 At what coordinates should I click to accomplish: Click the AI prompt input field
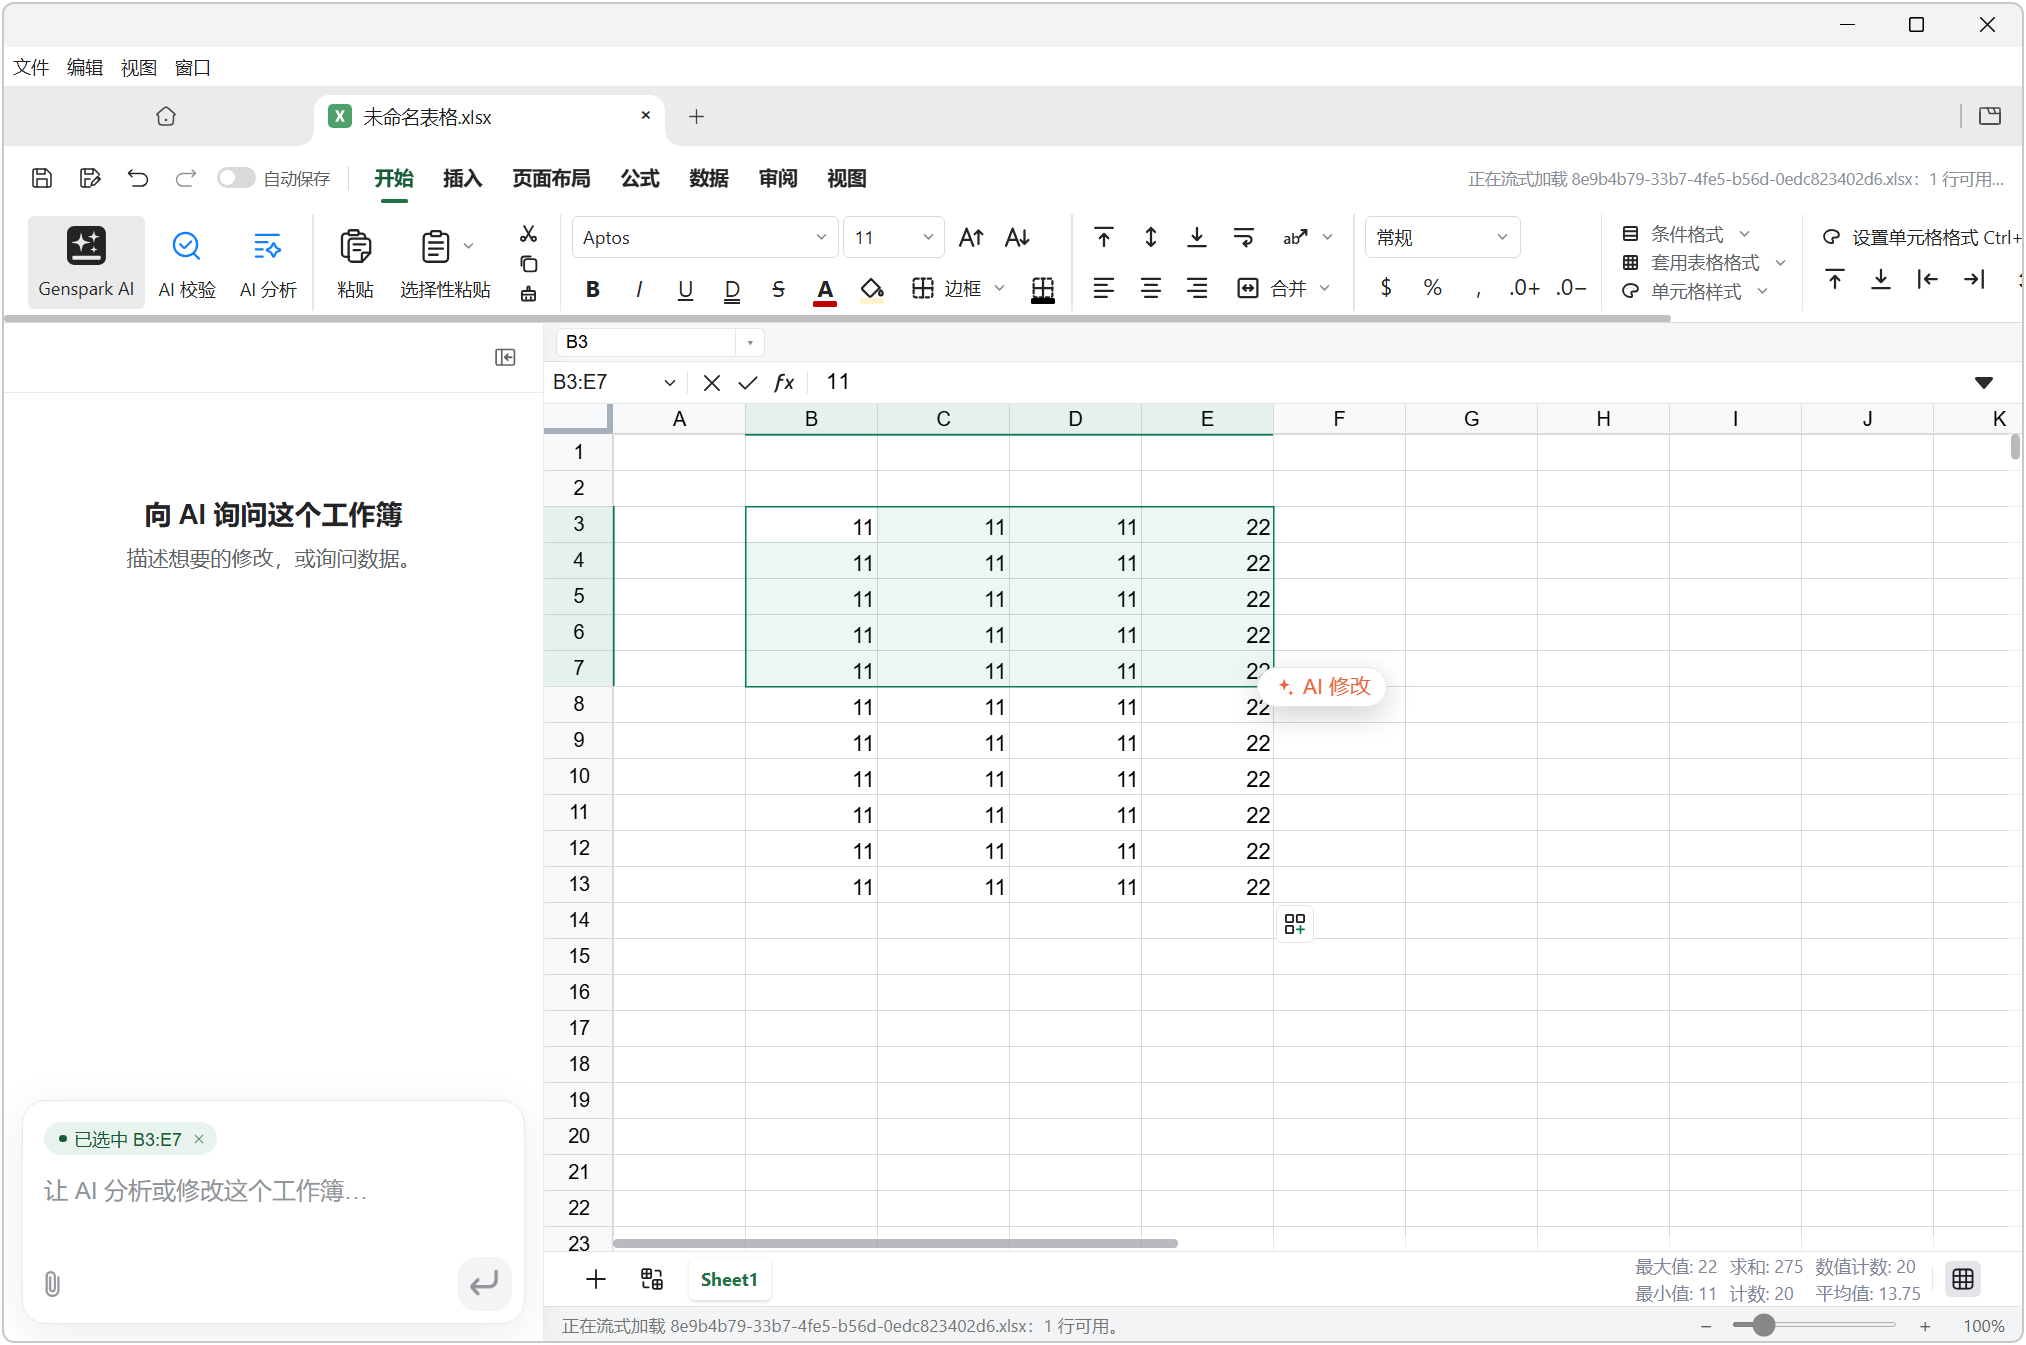click(x=272, y=1191)
